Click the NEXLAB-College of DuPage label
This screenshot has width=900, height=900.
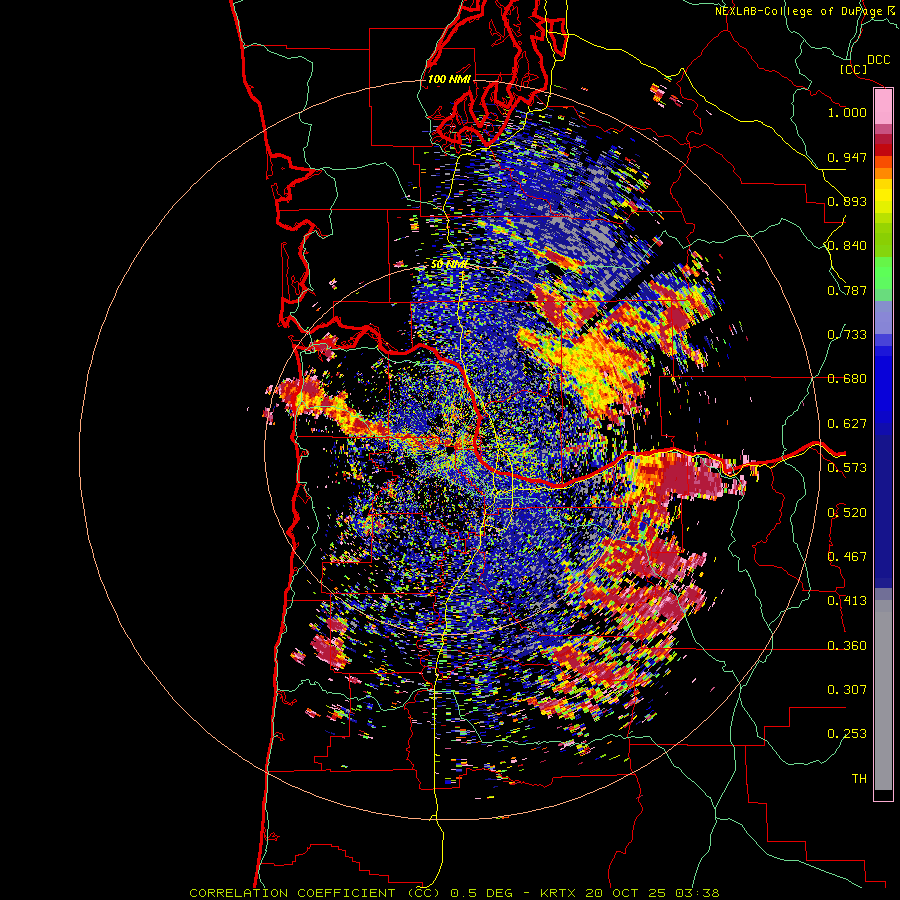800,11
